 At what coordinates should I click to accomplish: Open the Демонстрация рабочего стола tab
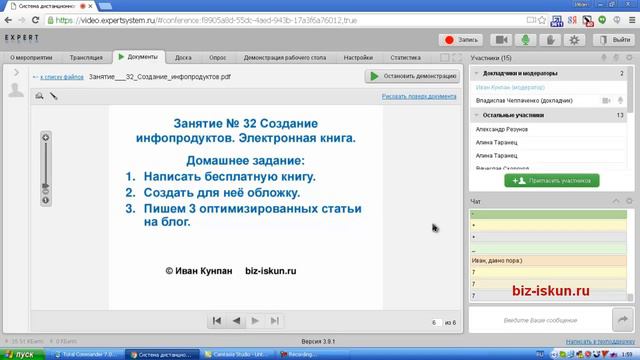click(x=285, y=58)
